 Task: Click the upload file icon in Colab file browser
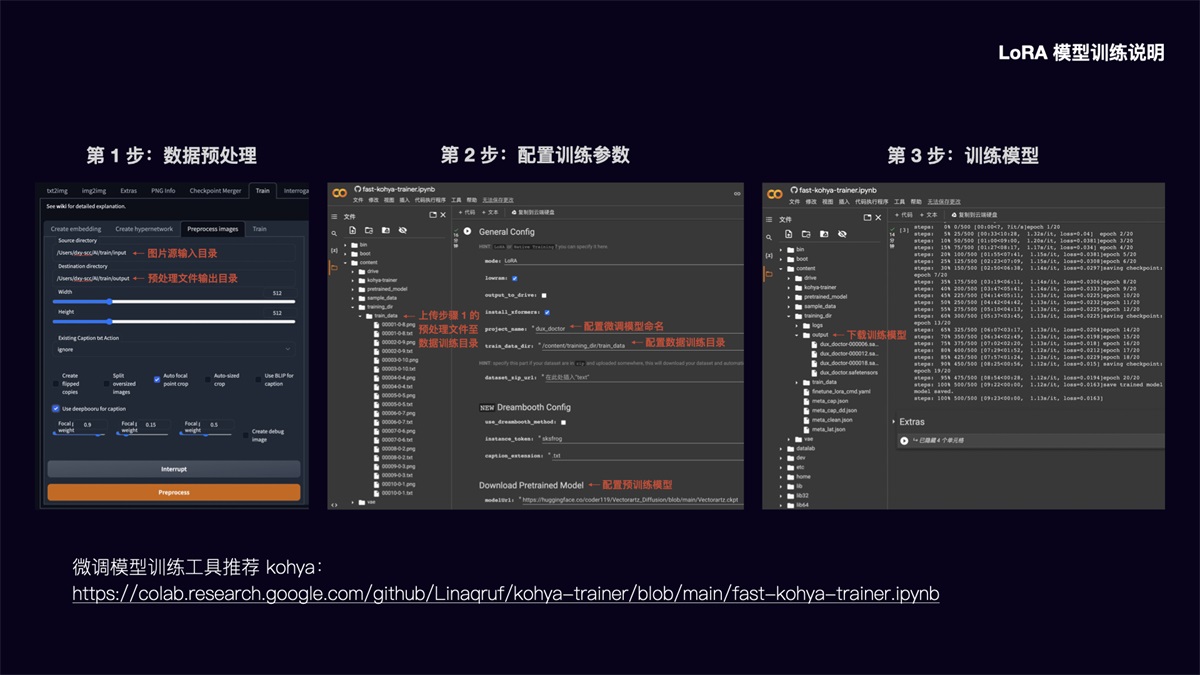(353, 230)
